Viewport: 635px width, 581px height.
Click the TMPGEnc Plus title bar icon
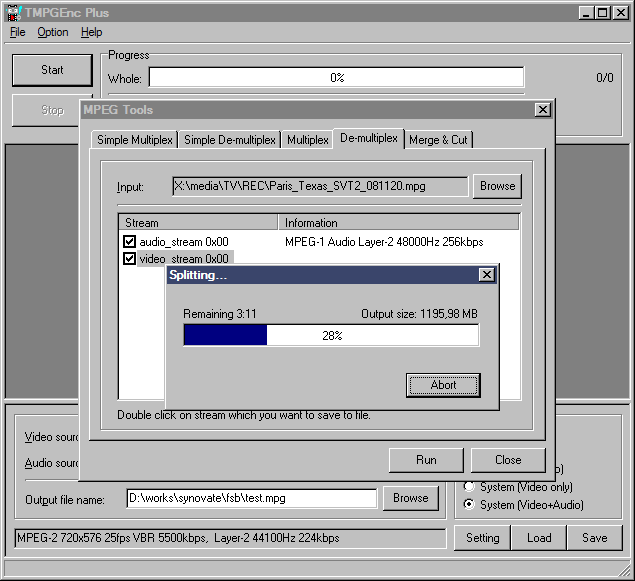click(13, 13)
